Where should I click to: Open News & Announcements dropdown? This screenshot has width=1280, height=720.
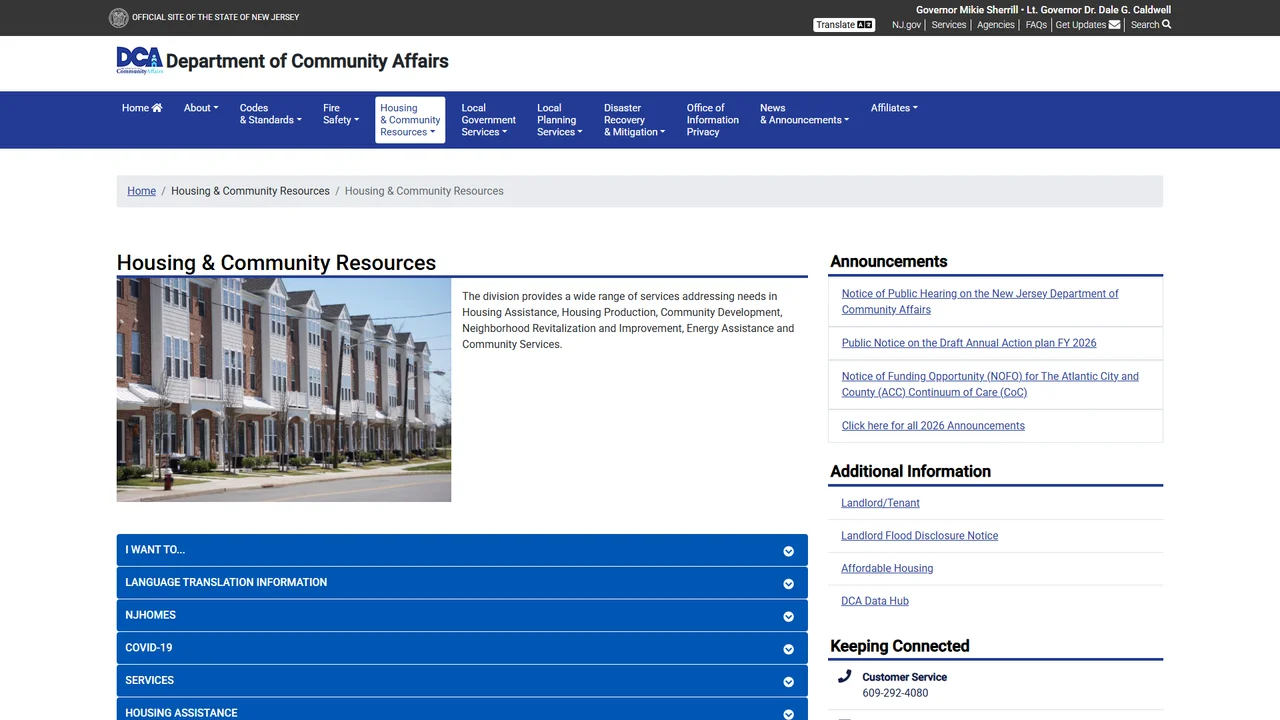click(804, 114)
